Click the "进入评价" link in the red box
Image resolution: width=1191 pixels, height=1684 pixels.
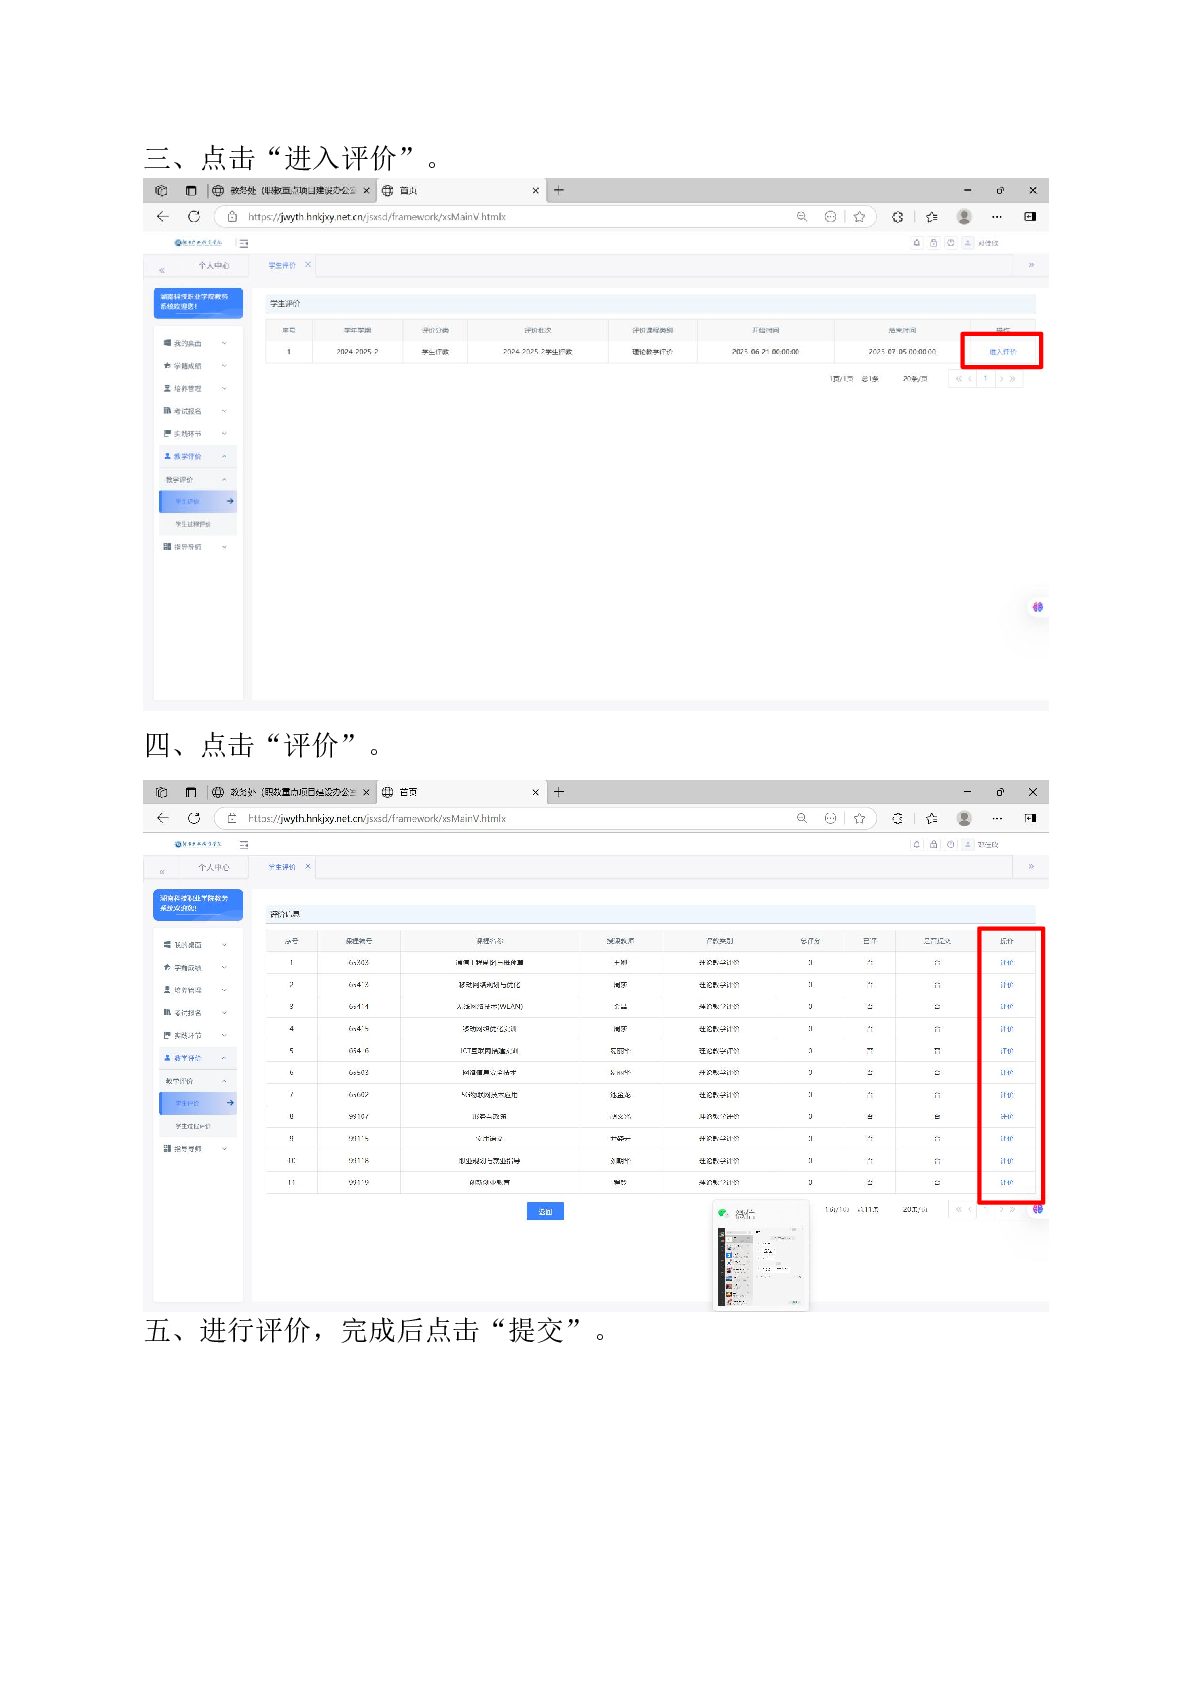coord(1002,352)
